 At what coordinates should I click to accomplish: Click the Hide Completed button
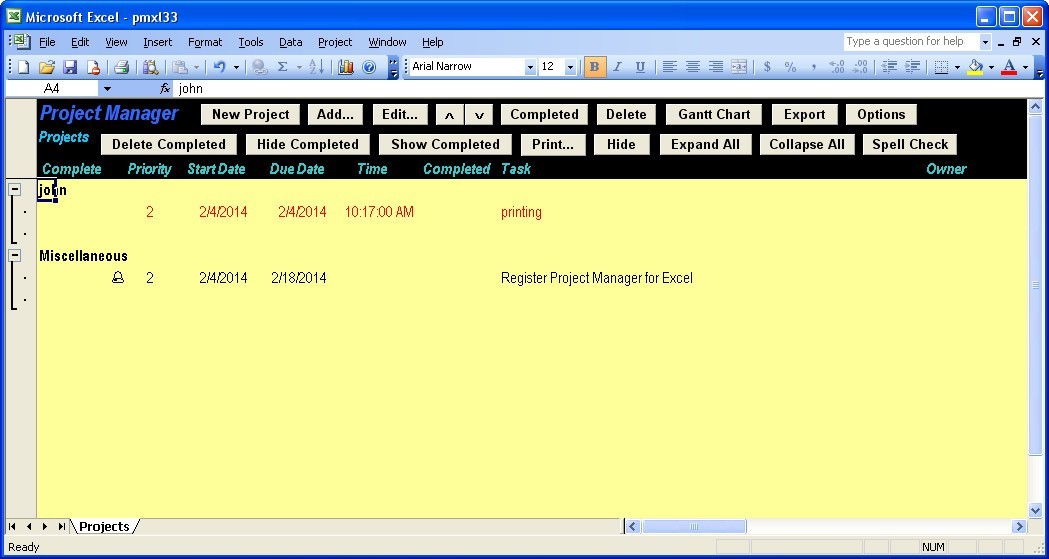(x=308, y=144)
